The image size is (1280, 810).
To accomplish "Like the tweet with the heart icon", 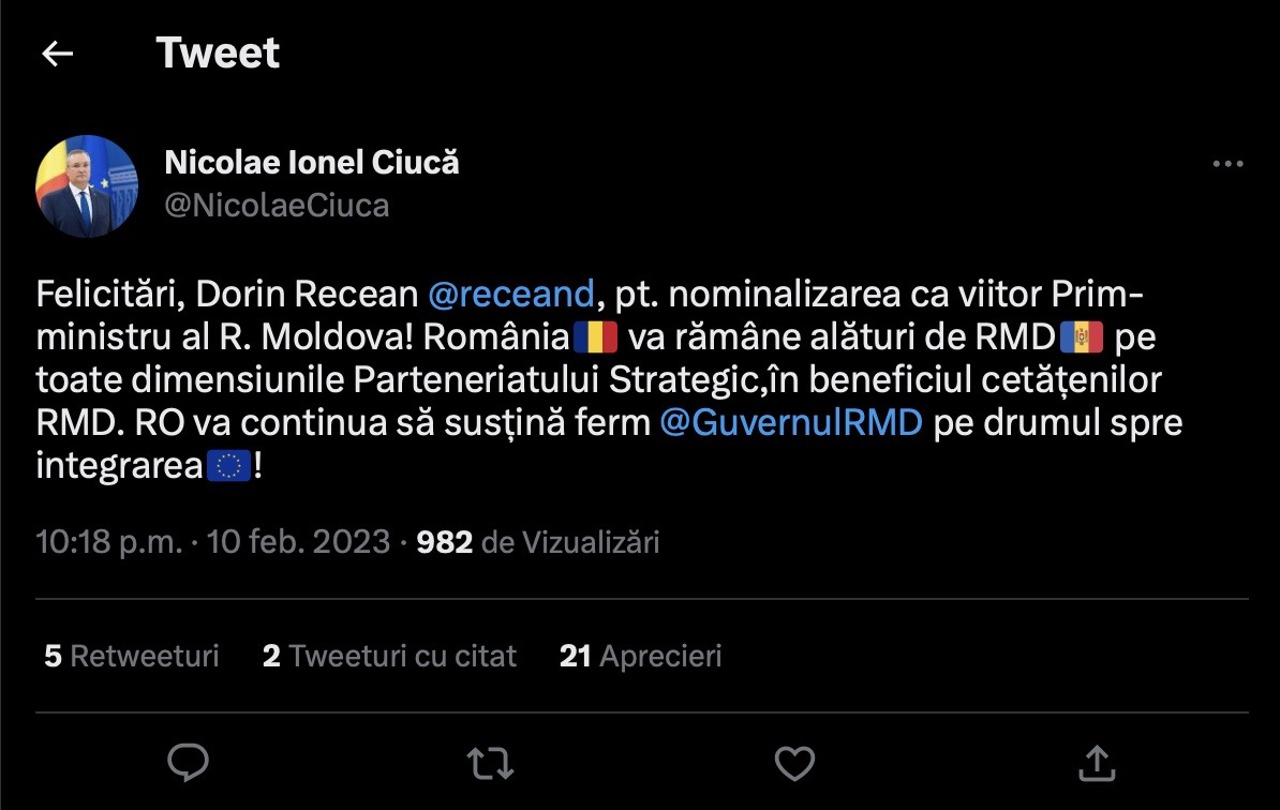I will (795, 763).
